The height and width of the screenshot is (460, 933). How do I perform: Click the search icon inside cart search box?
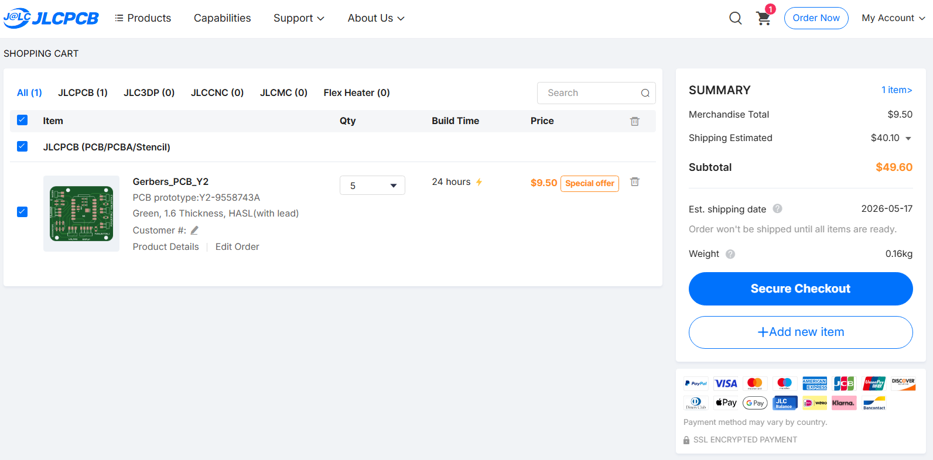tap(645, 93)
